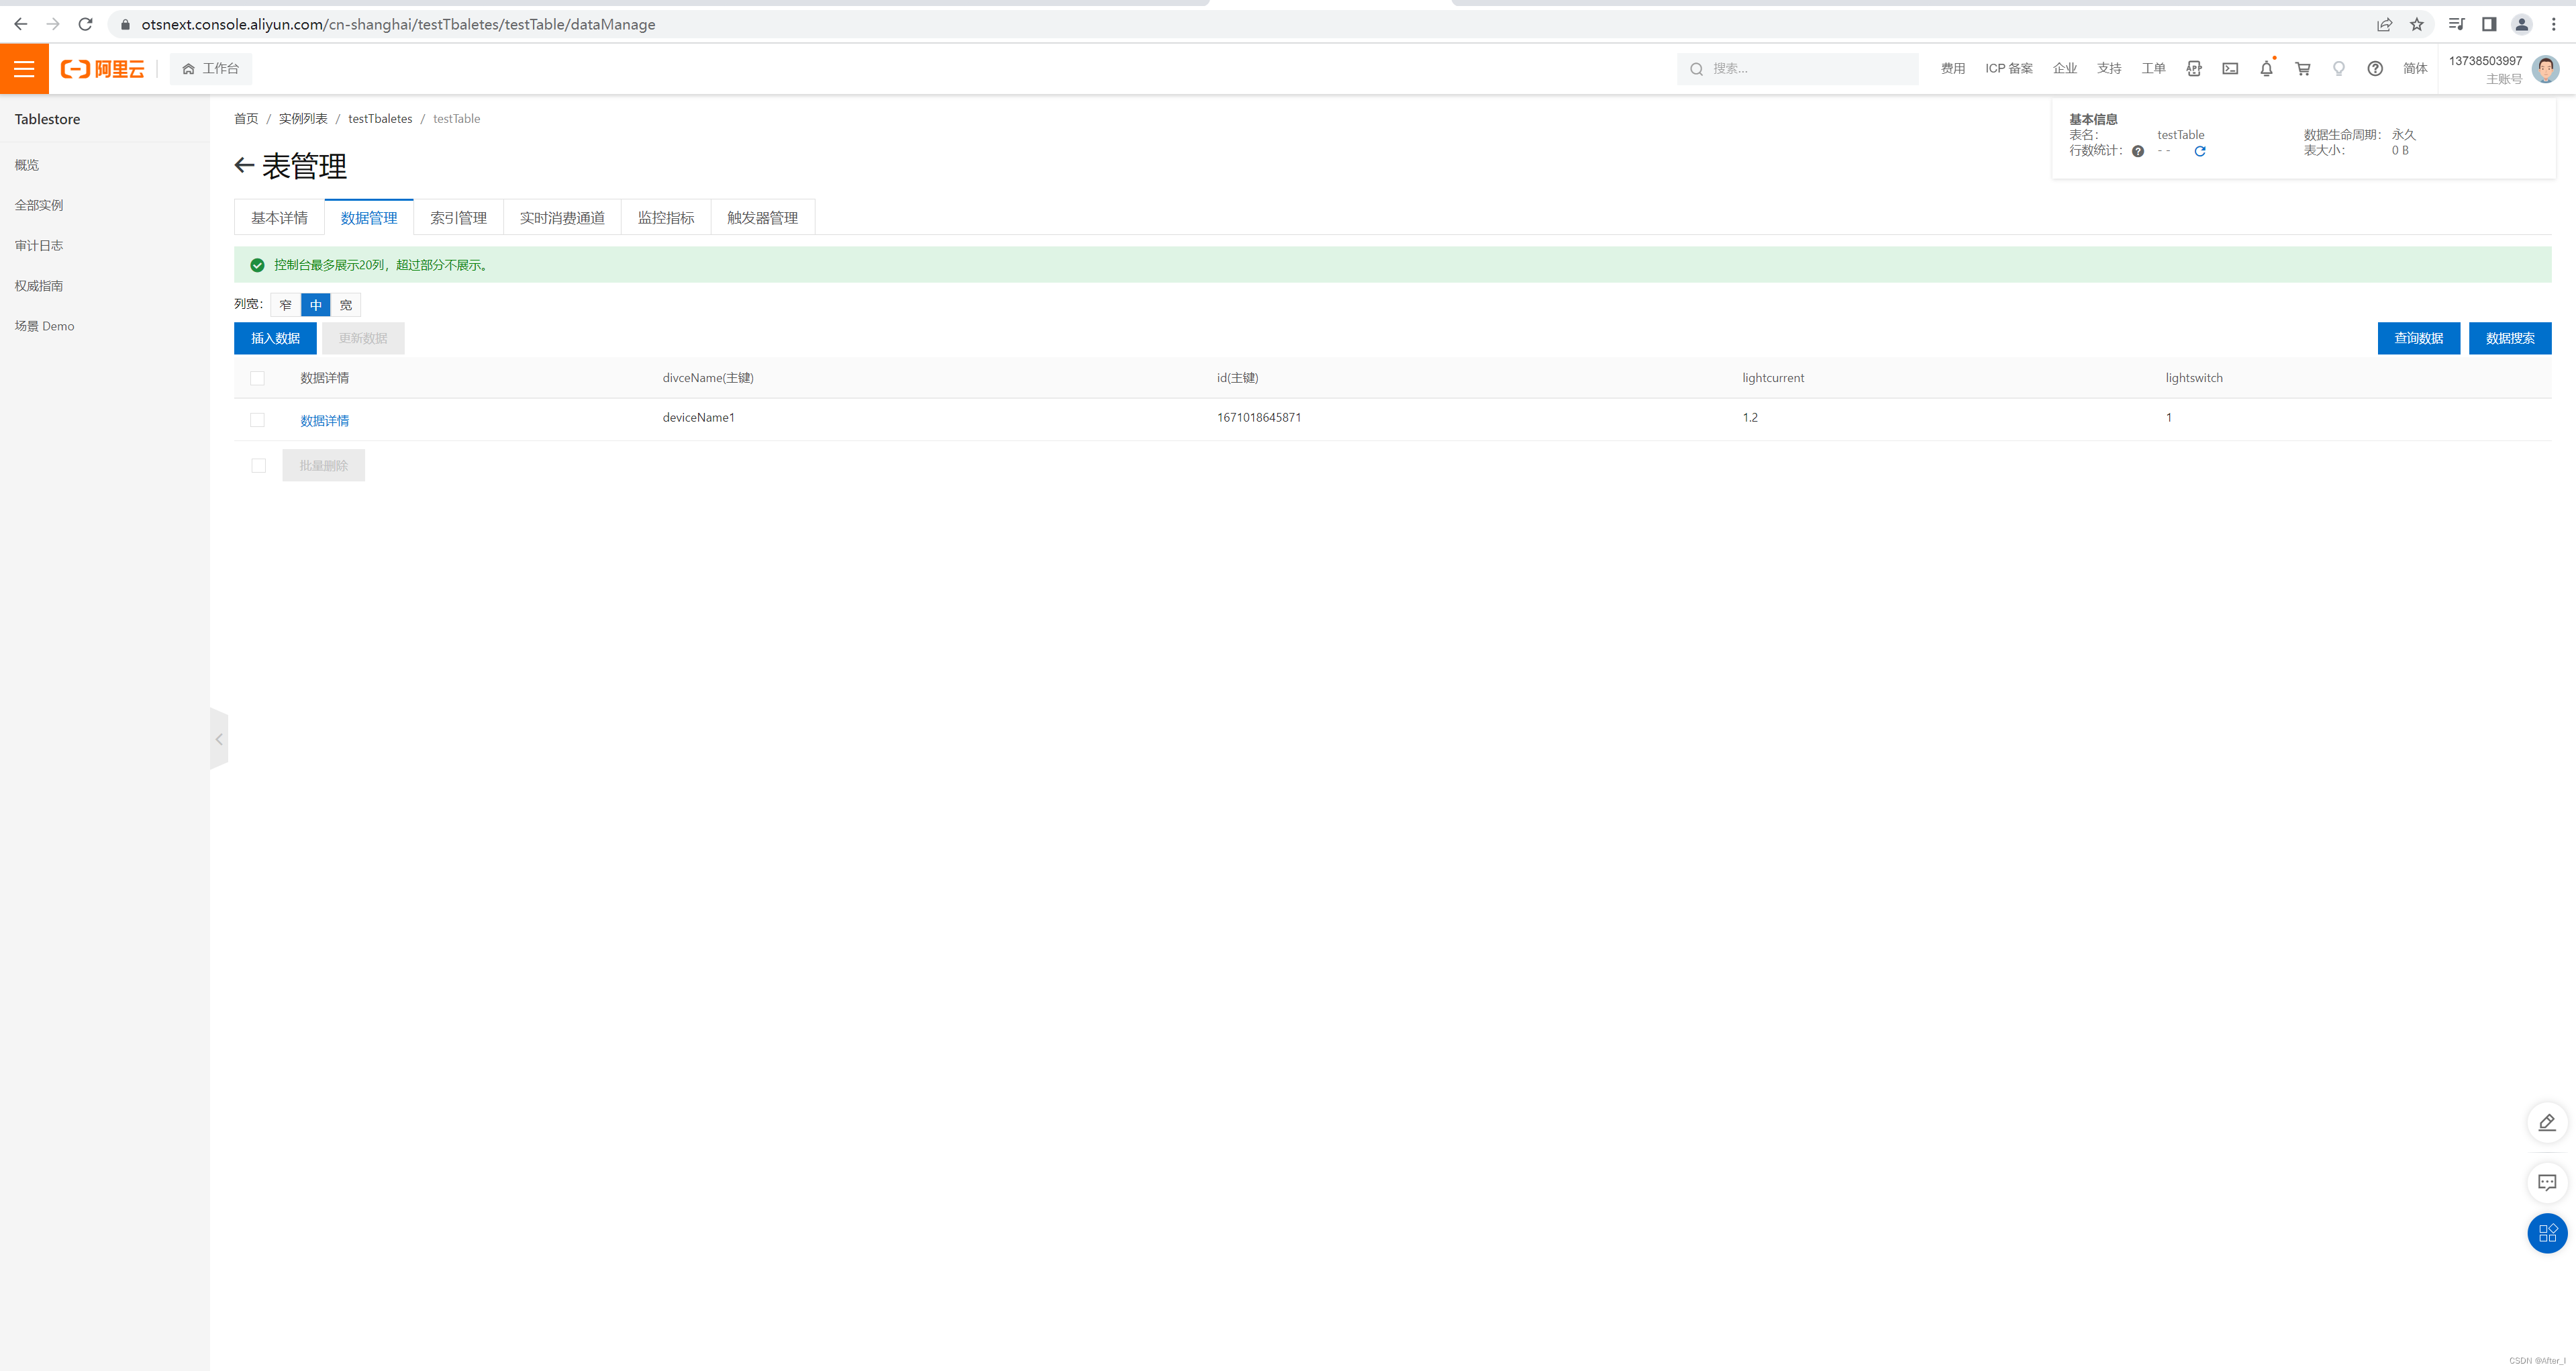Screen dimensions: 2576x1371
Task: Collapse the Tablestore sidebar panel
Action: click(x=219, y=740)
